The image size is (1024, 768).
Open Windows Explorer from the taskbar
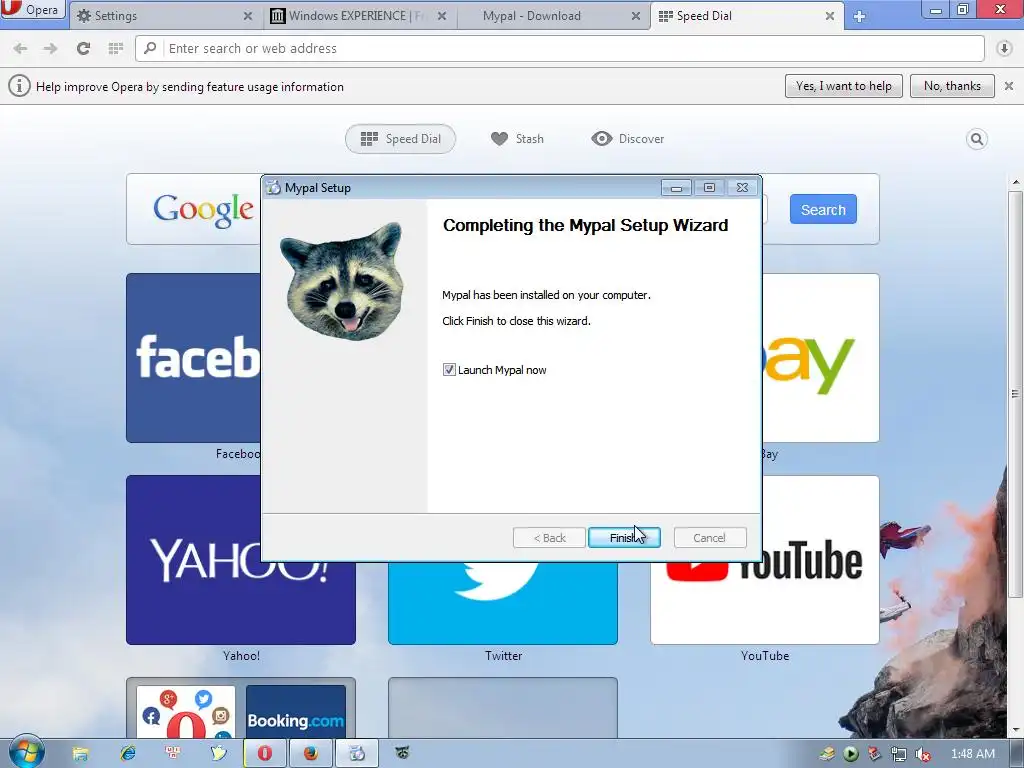[80, 754]
